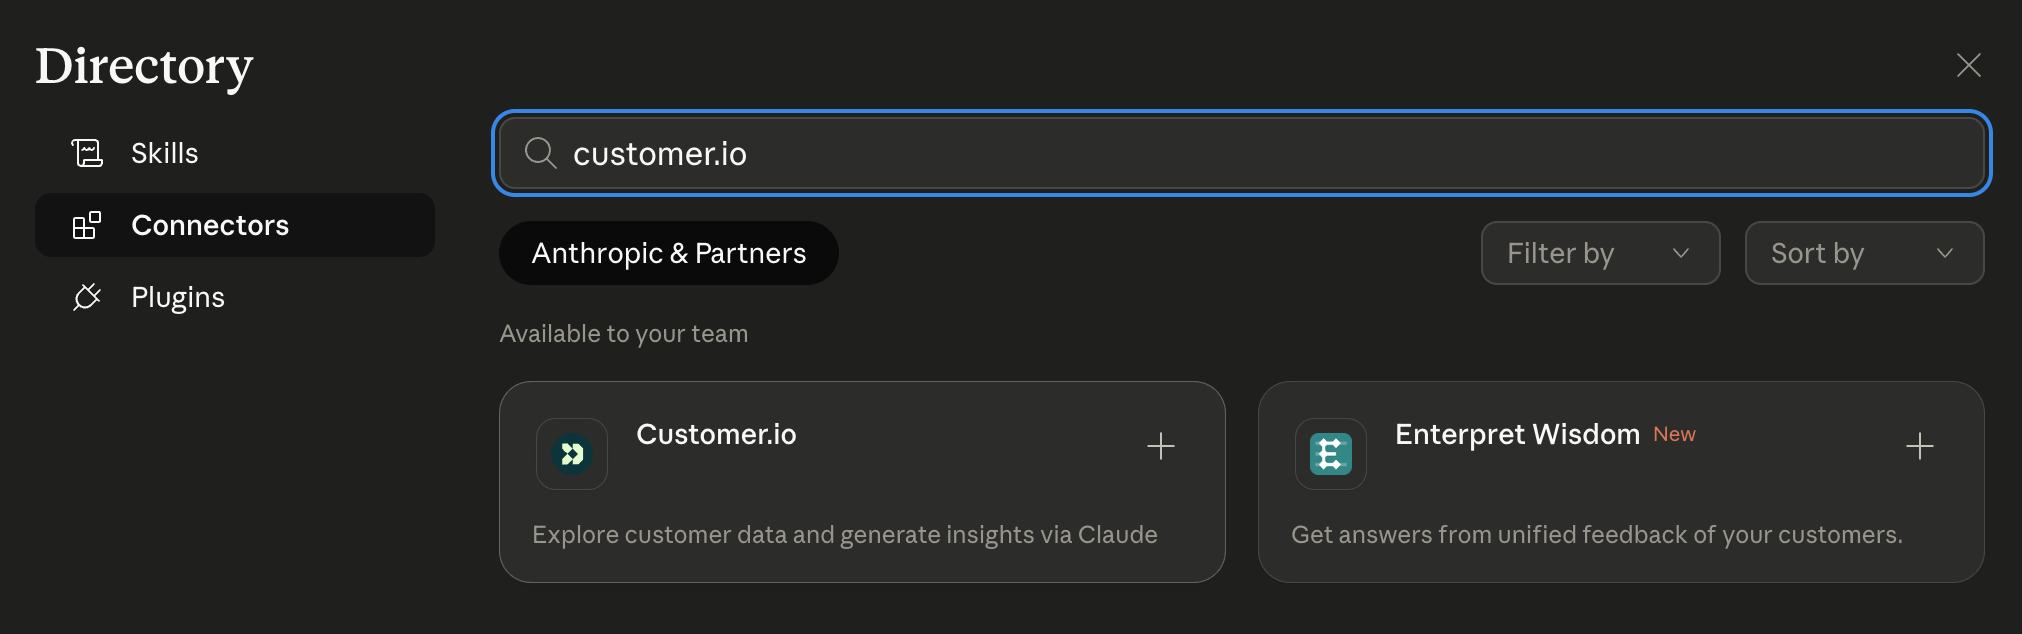This screenshot has height=634, width=2022.
Task: Add the Customer.io connector via plus icon
Action: tap(1161, 446)
